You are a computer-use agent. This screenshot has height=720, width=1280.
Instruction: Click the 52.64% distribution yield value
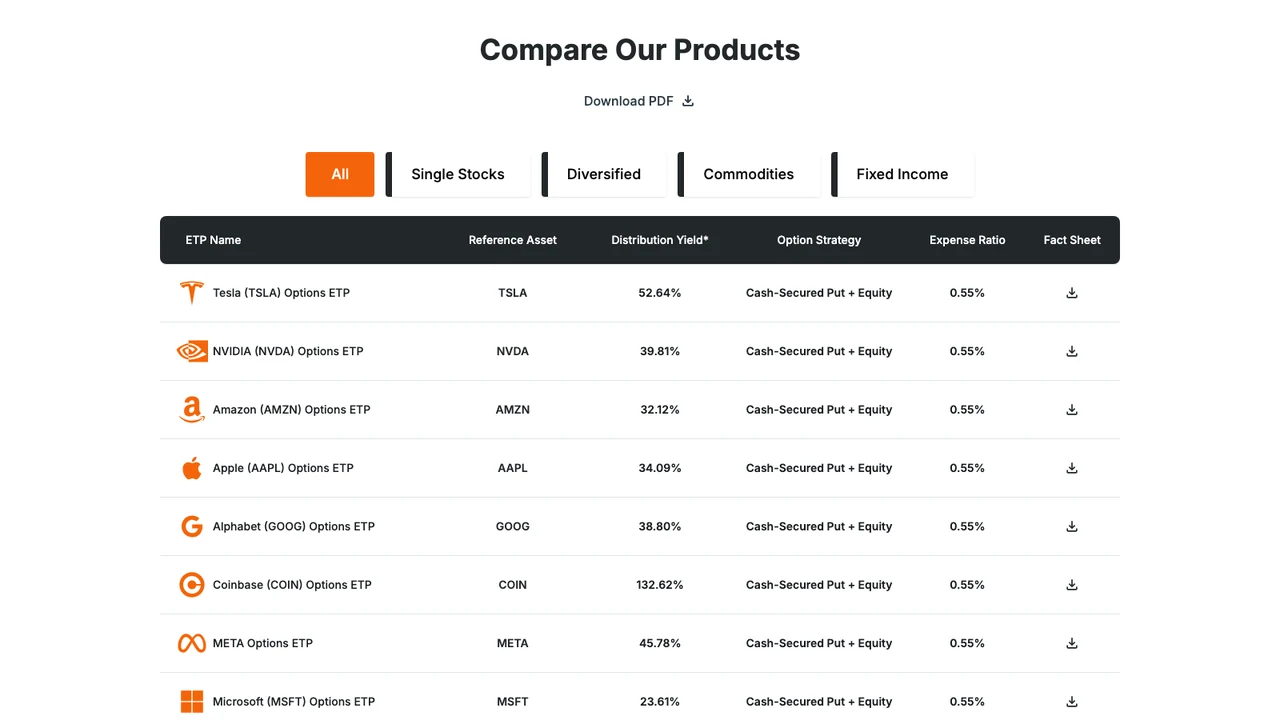click(x=660, y=293)
